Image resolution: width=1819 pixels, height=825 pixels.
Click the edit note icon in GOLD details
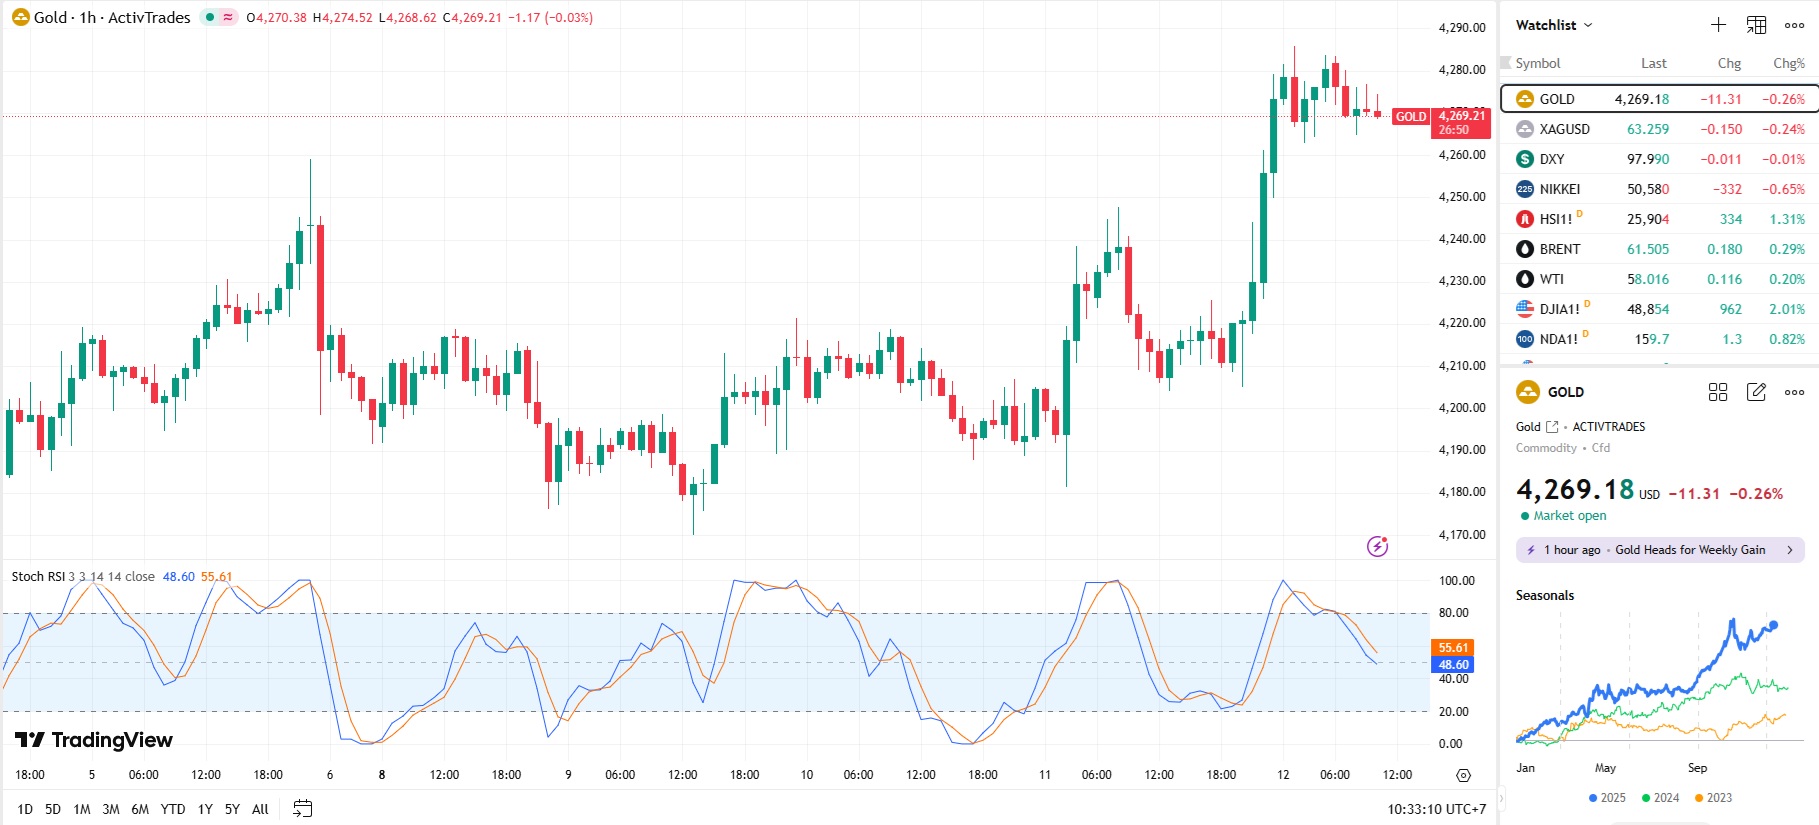coord(1756,392)
